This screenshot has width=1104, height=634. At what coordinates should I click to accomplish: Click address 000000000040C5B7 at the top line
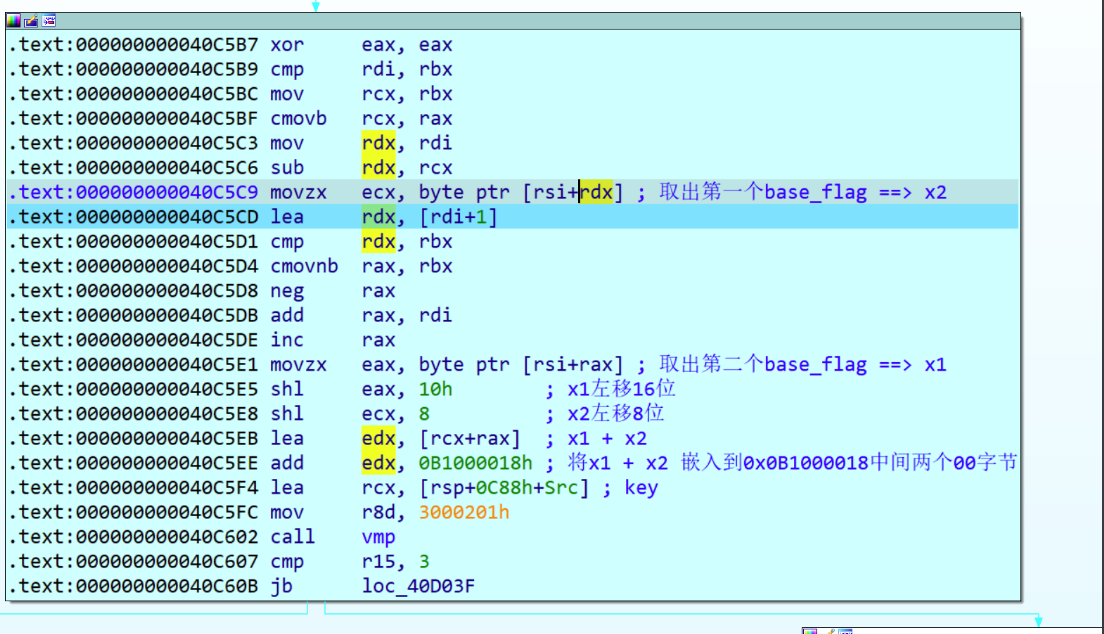click(162, 45)
